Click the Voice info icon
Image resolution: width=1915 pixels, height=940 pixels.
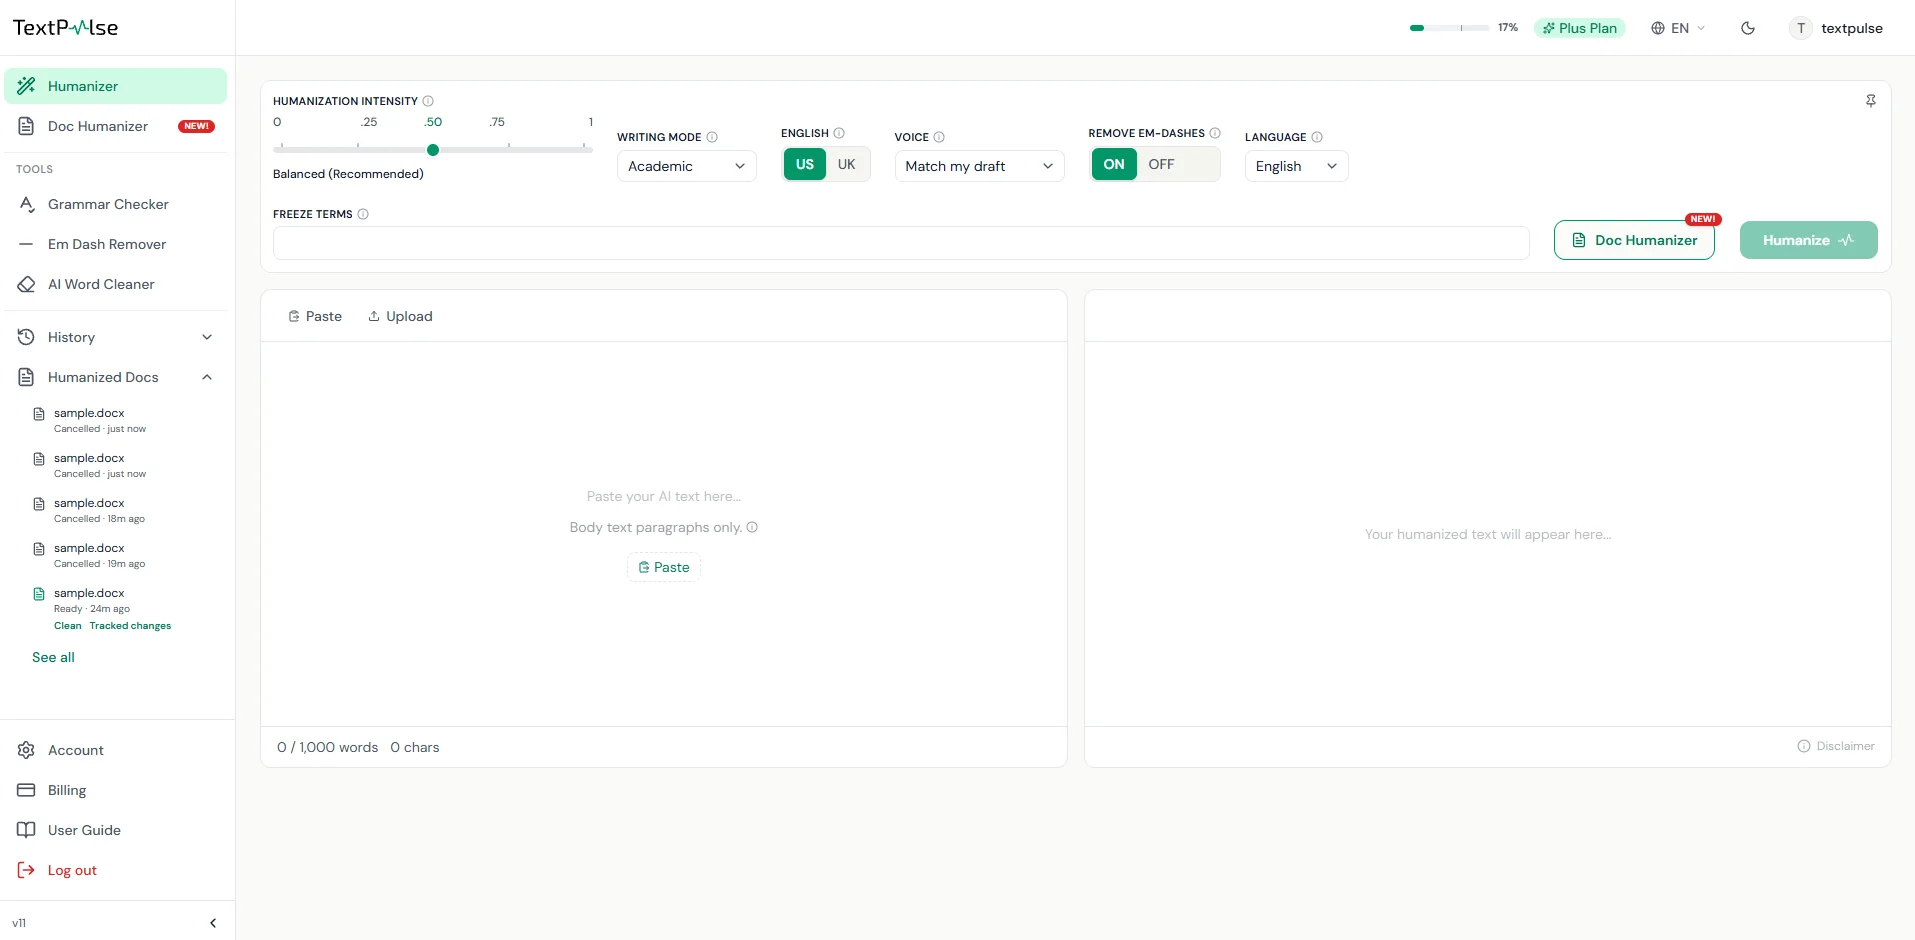point(939,137)
